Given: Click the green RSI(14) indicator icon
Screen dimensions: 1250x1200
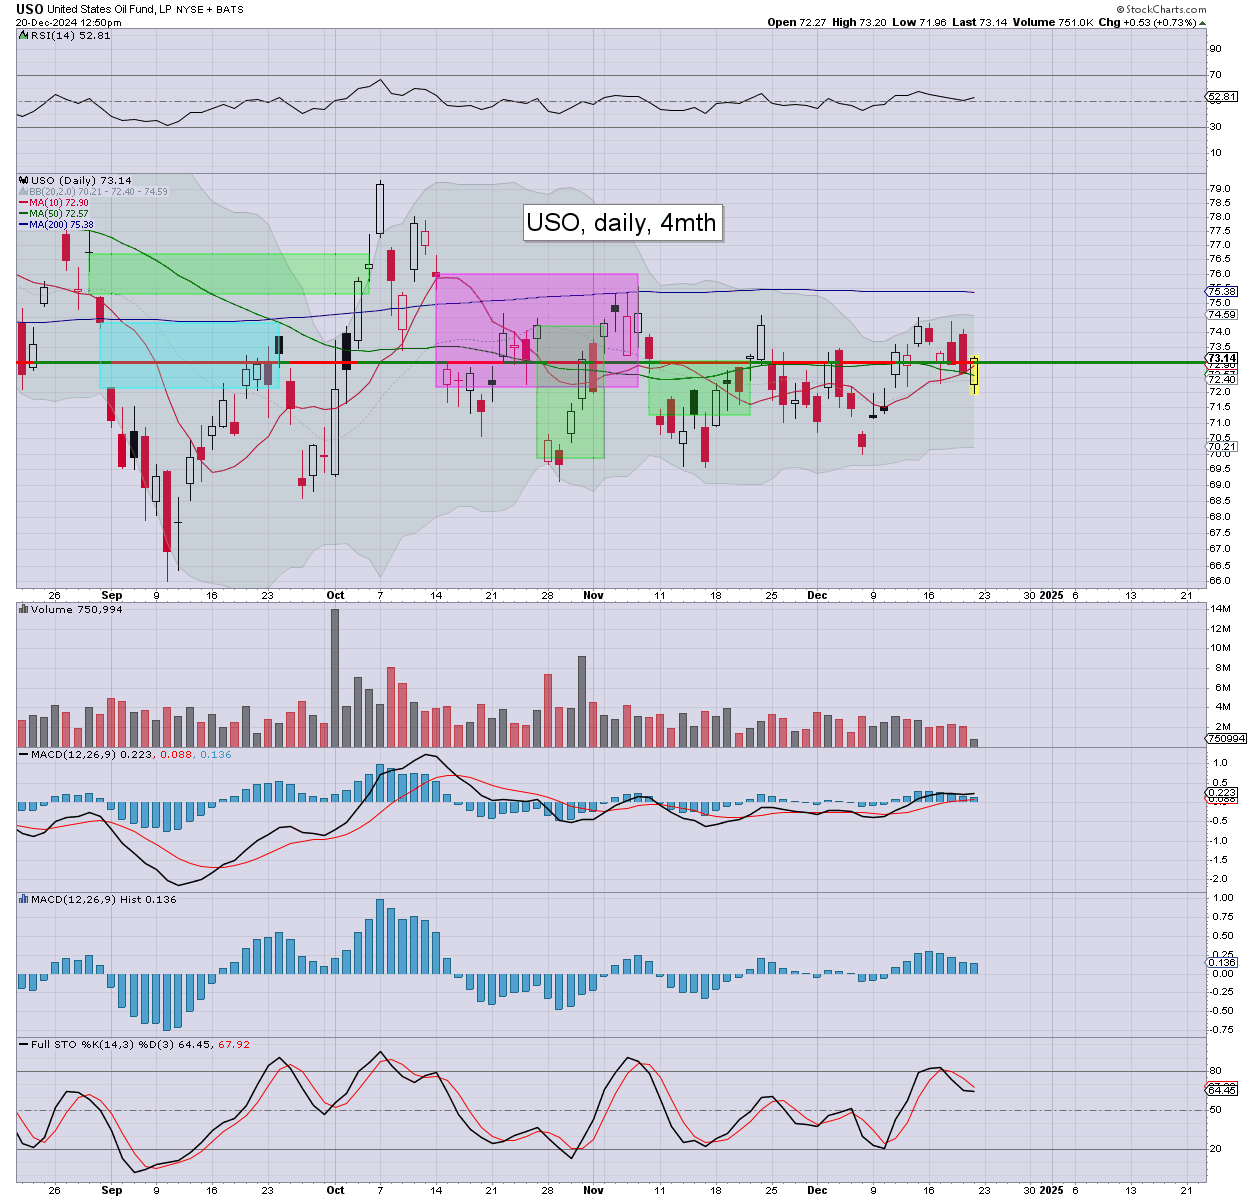Looking at the screenshot, I should (23, 35).
